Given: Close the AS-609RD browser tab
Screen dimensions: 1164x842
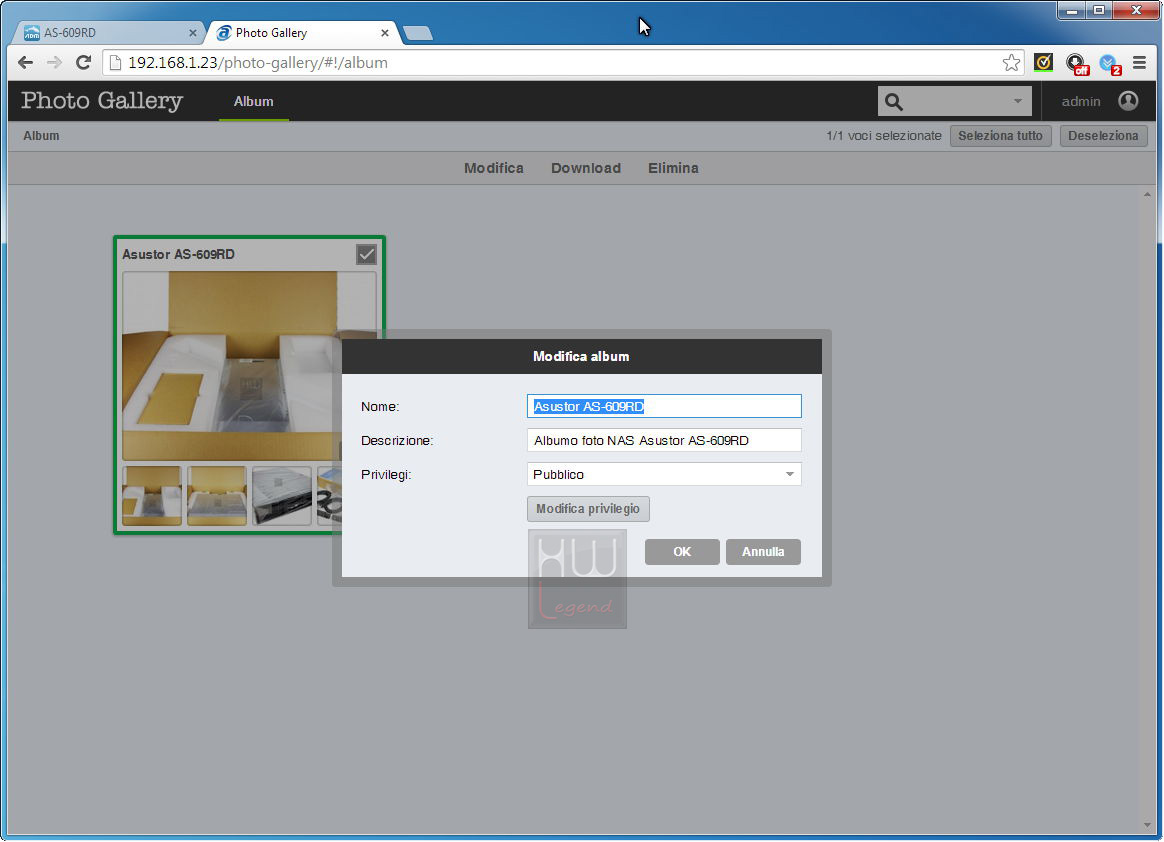Looking at the screenshot, I should point(192,33).
